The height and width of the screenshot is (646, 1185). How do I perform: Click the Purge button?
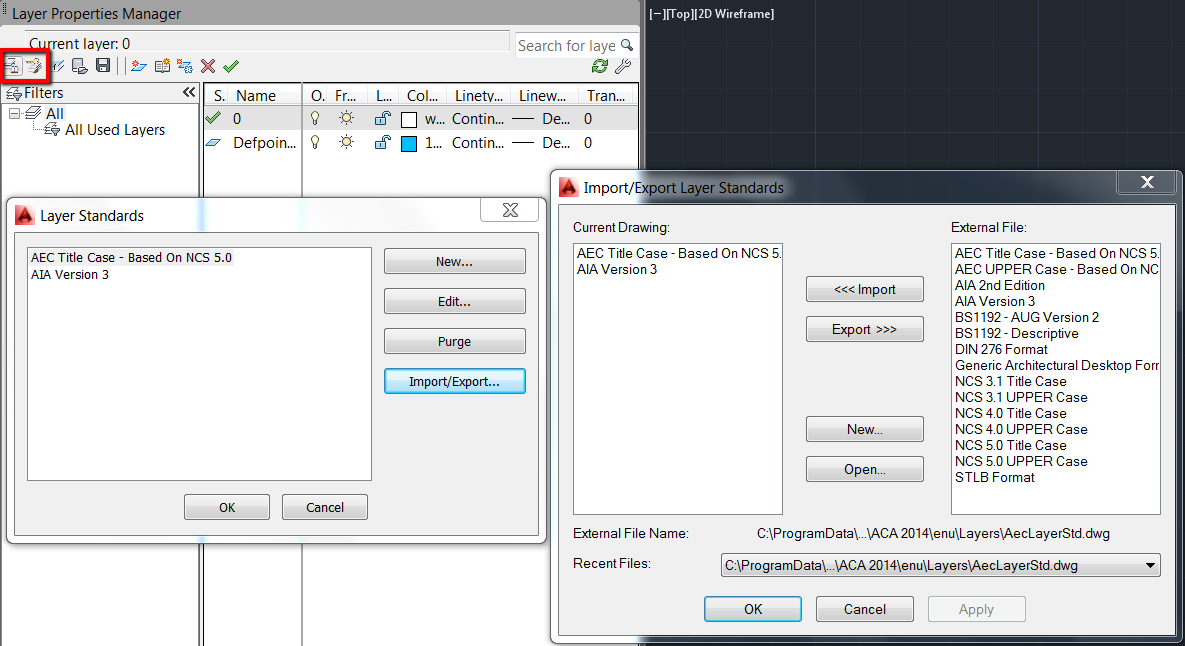tap(454, 342)
